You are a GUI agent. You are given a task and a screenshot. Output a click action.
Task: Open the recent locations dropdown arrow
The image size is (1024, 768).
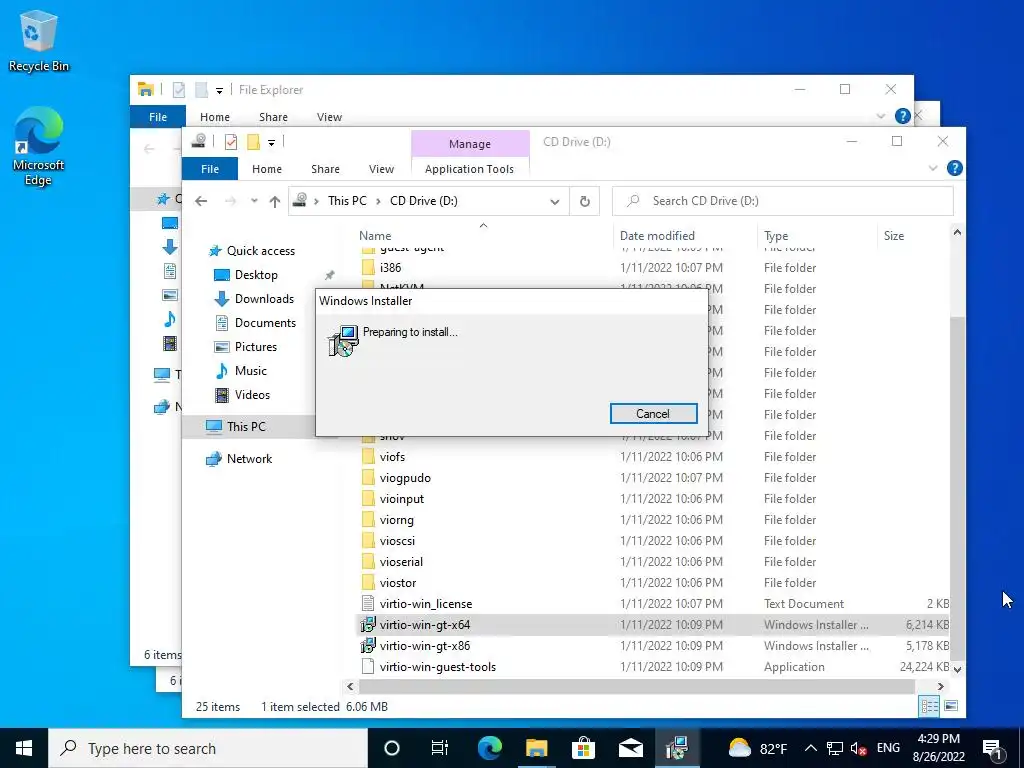[254, 201]
